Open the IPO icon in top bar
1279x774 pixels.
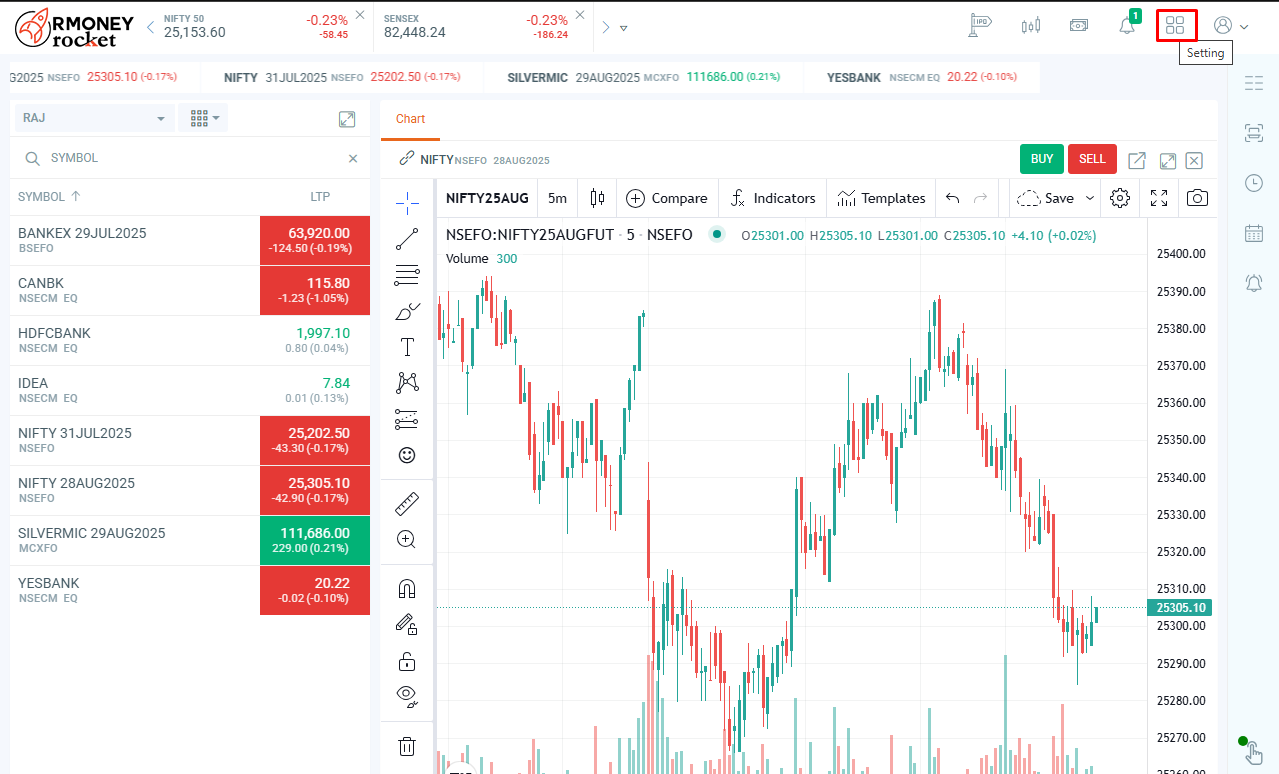point(980,26)
